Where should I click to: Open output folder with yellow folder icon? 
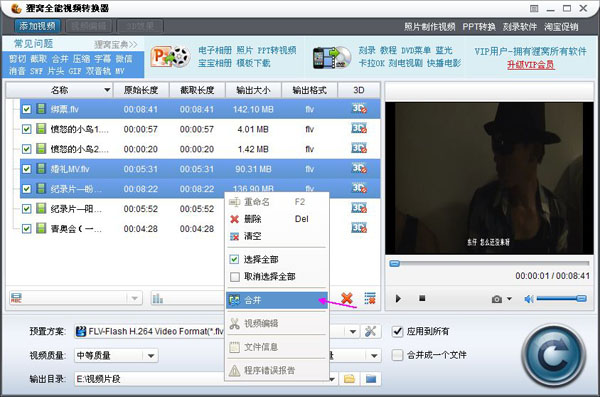coord(349,379)
